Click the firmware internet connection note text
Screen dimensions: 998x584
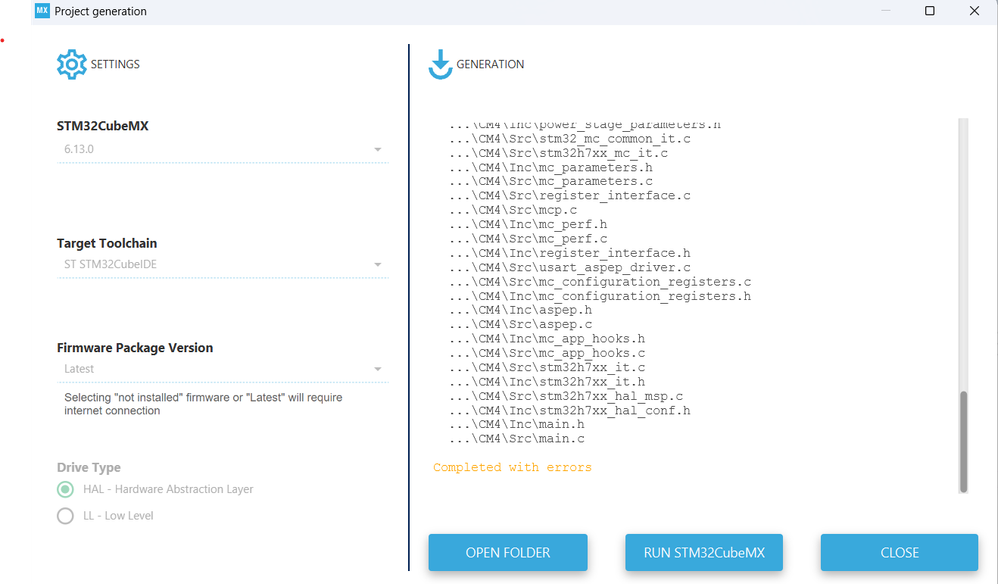point(203,404)
